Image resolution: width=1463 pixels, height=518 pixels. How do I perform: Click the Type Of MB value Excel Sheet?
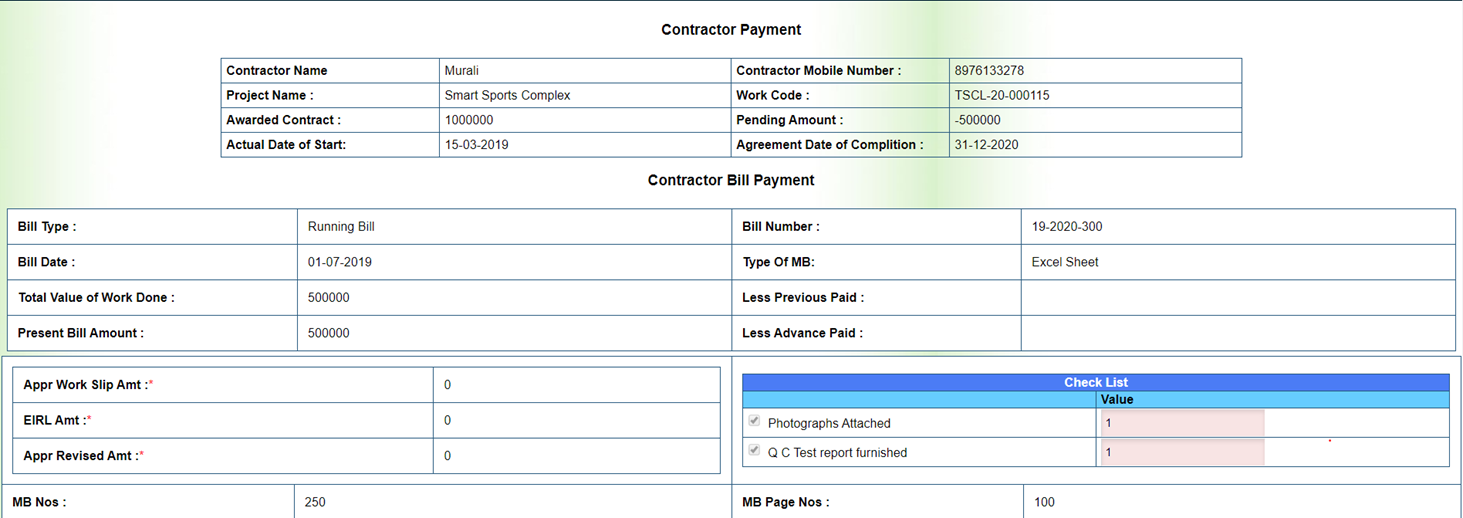(x=1065, y=262)
